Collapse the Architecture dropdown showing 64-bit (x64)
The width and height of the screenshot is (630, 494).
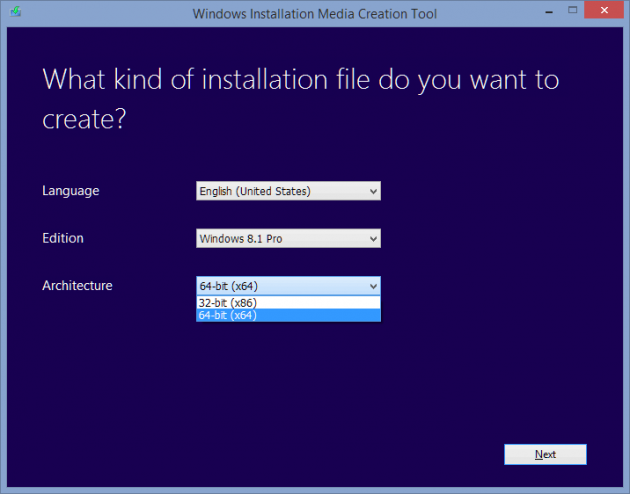click(288, 286)
